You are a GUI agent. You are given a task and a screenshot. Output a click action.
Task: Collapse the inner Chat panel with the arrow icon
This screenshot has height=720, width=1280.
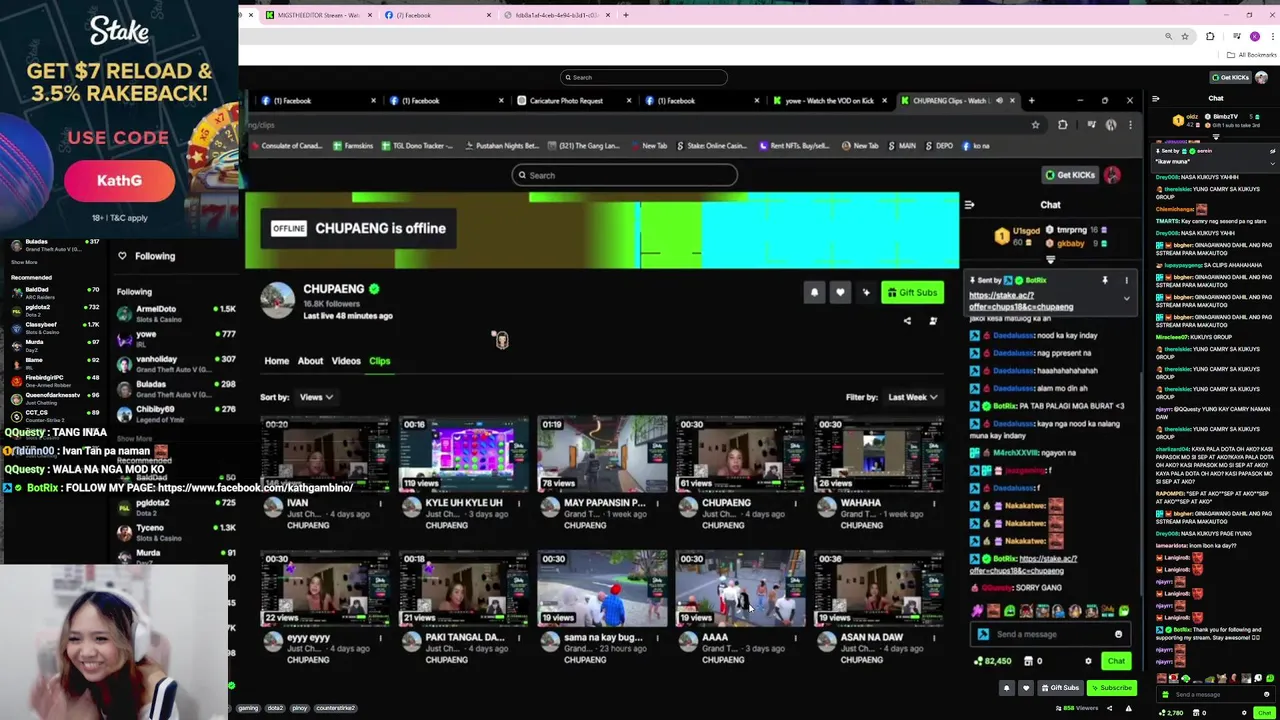pos(969,205)
